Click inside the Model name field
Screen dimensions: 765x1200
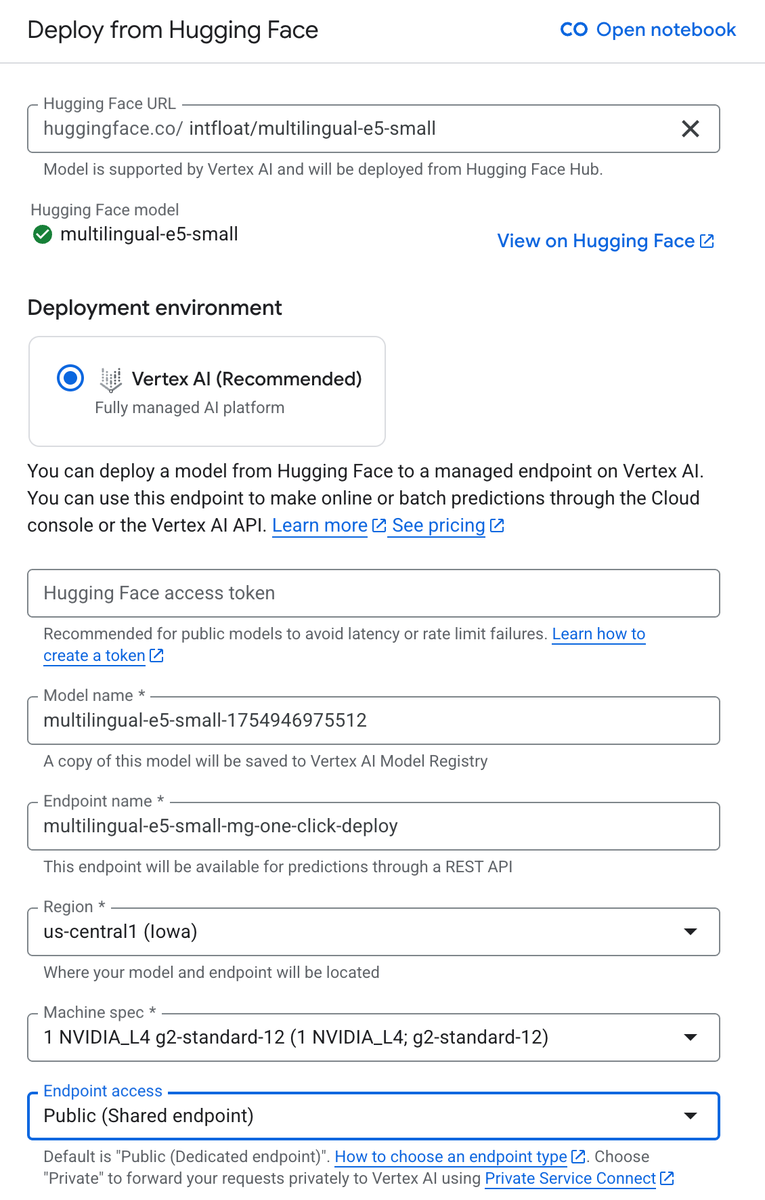pyautogui.click(x=373, y=720)
